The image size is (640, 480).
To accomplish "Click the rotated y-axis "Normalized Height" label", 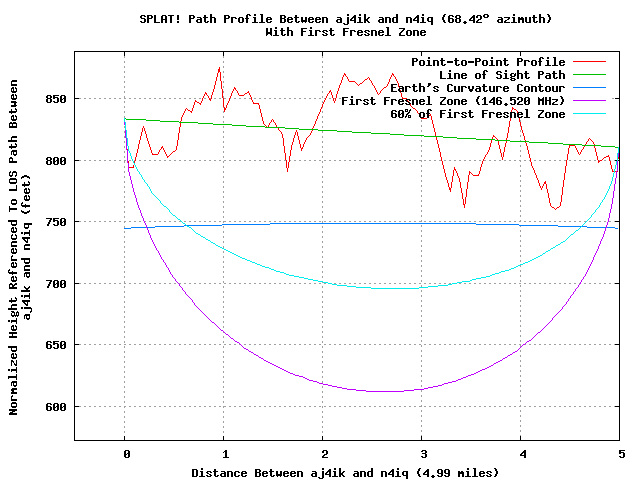I will pos(19,263).
